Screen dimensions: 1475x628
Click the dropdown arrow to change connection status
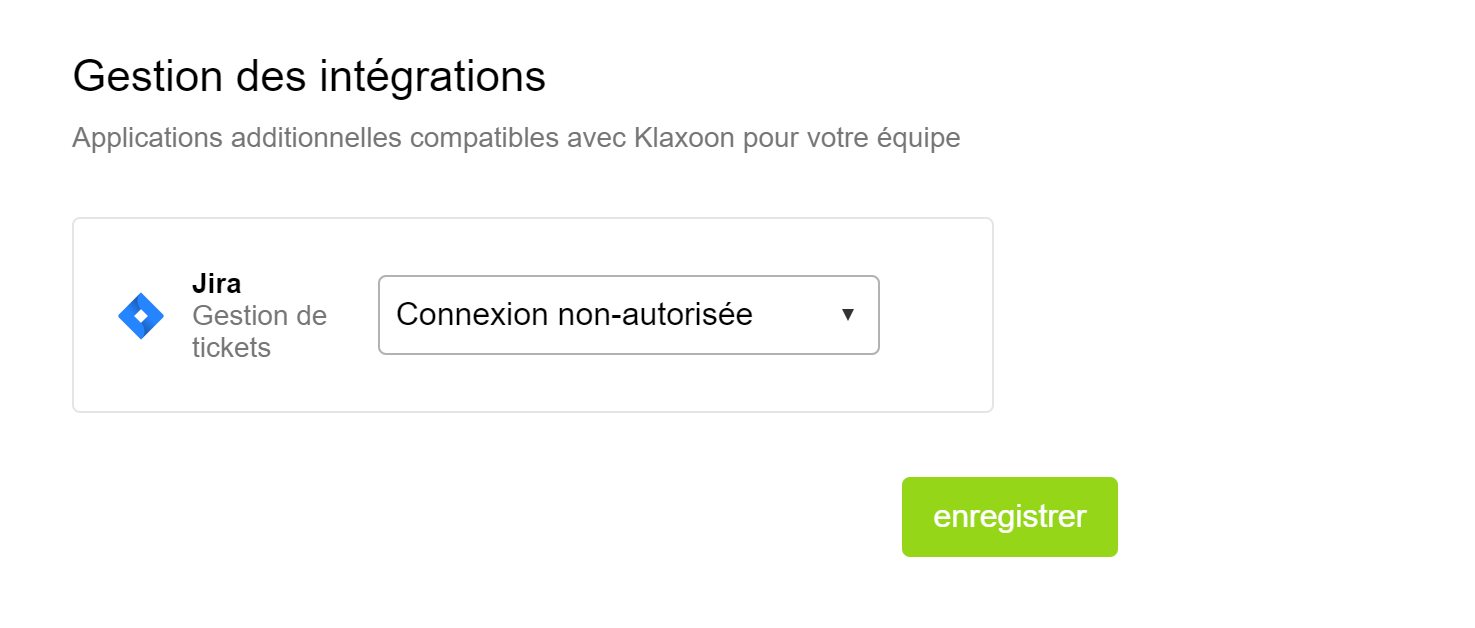point(847,315)
